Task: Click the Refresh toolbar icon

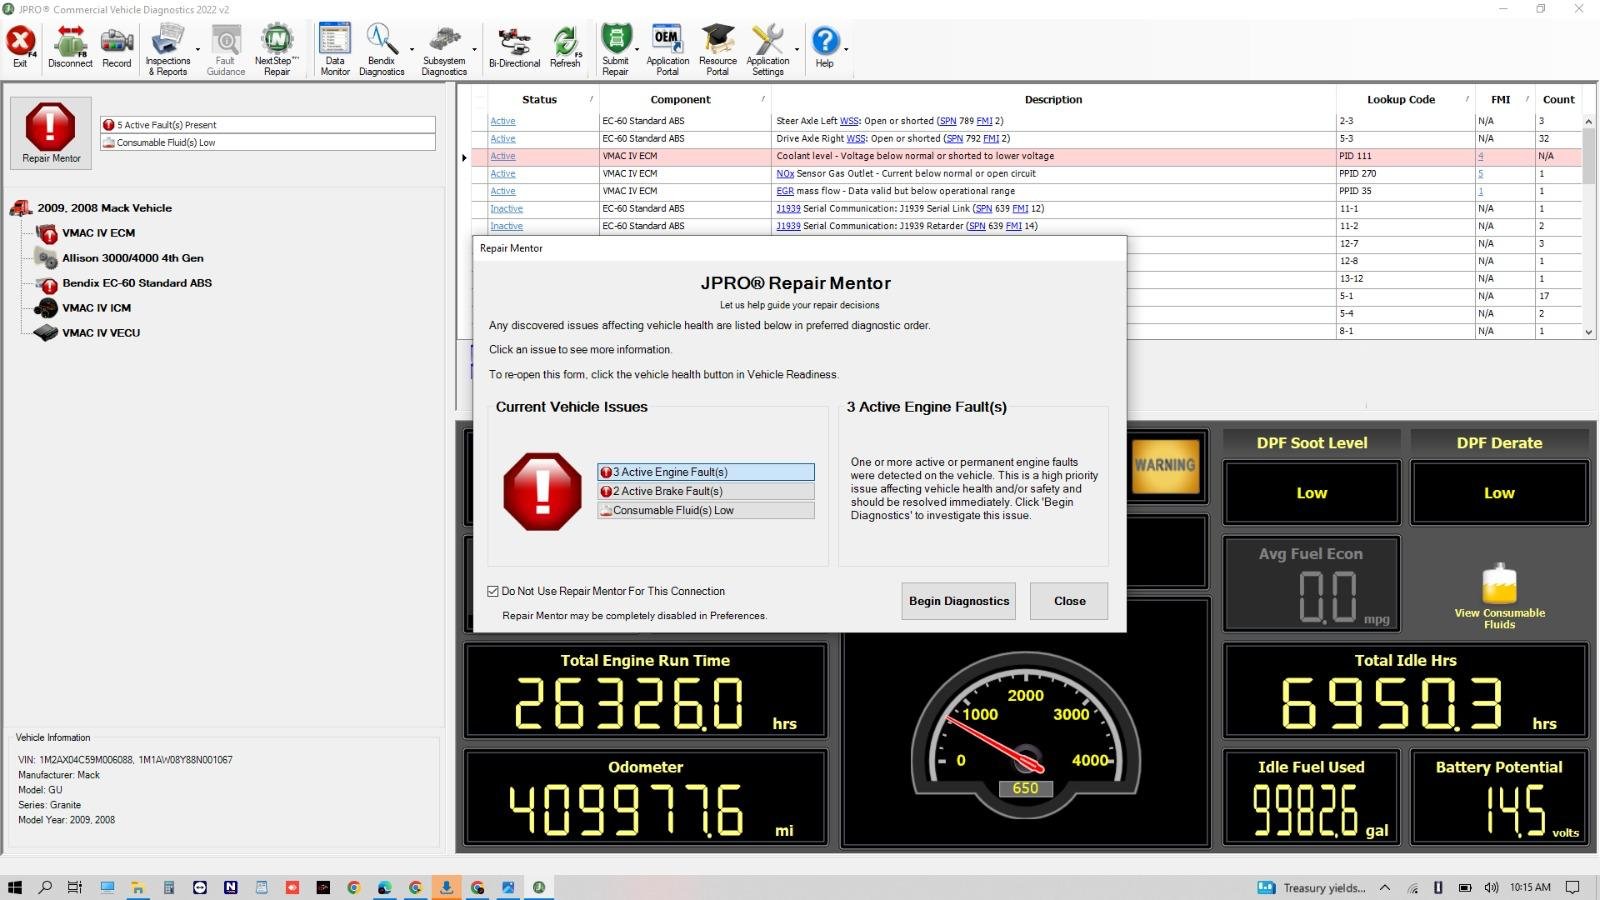Action: click(565, 47)
